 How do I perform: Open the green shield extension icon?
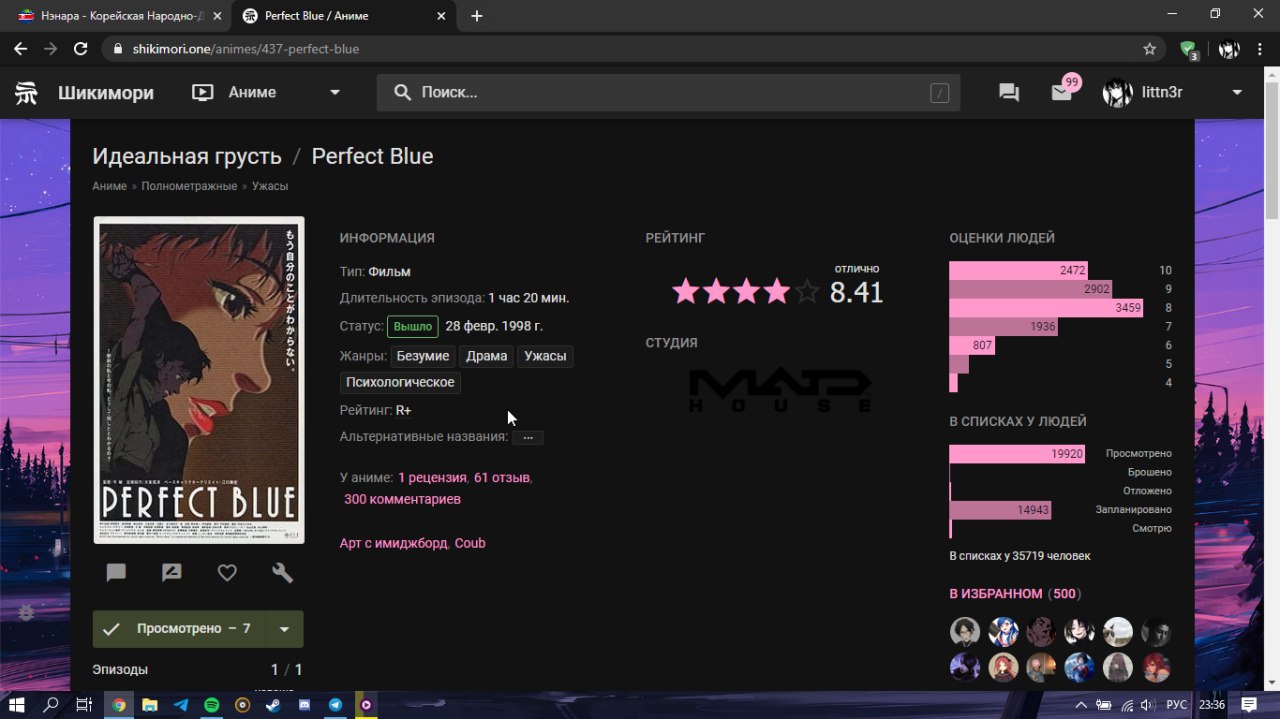pos(1188,49)
